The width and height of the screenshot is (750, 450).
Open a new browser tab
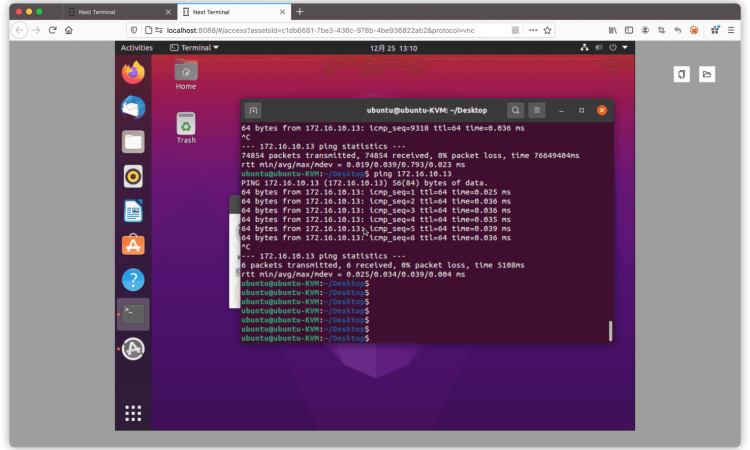pyautogui.click(x=299, y=11)
